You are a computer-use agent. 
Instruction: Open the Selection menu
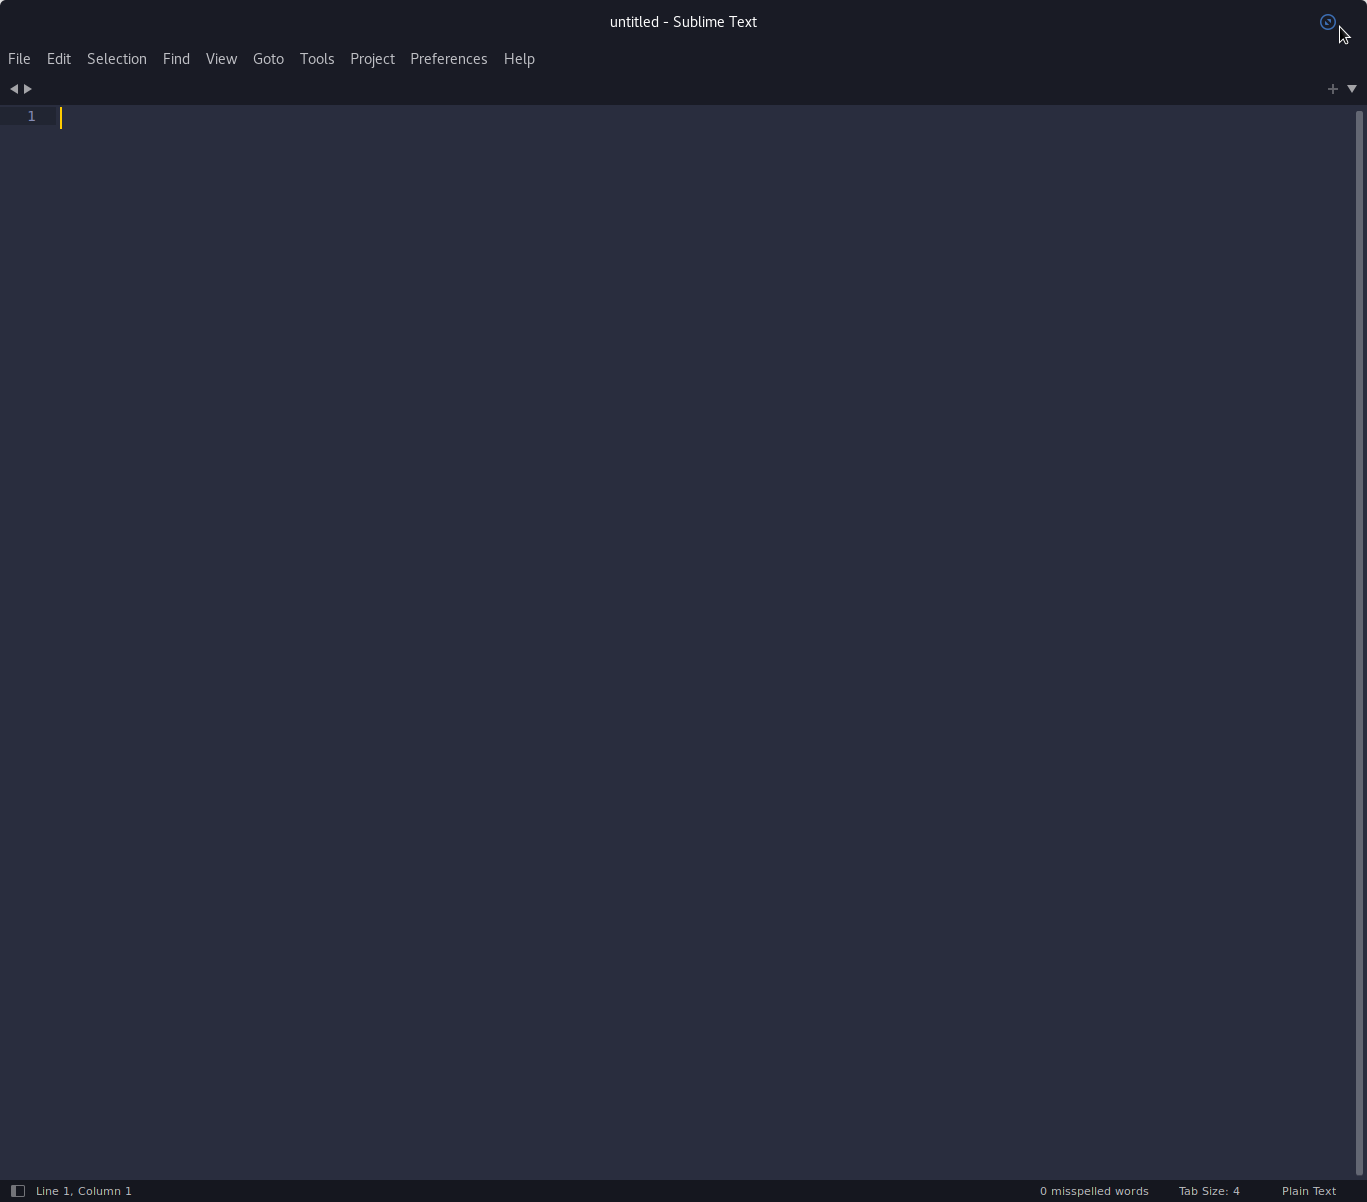pyautogui.click(x=117, y=59)
